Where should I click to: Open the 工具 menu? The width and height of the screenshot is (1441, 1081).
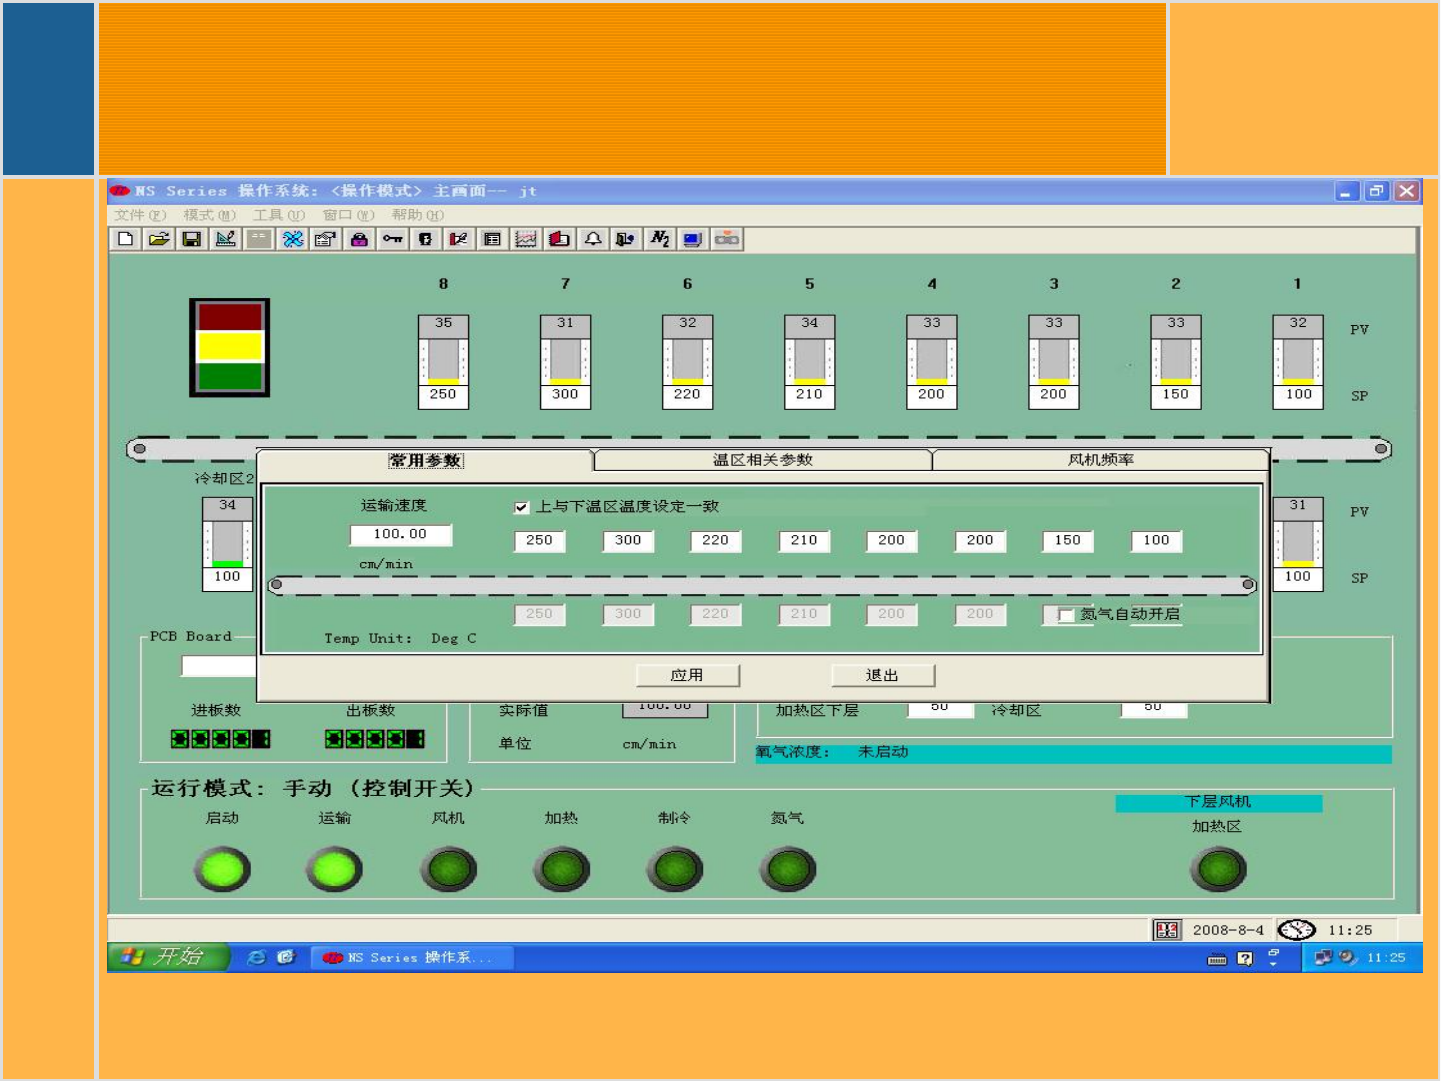(x=279, y=215)
